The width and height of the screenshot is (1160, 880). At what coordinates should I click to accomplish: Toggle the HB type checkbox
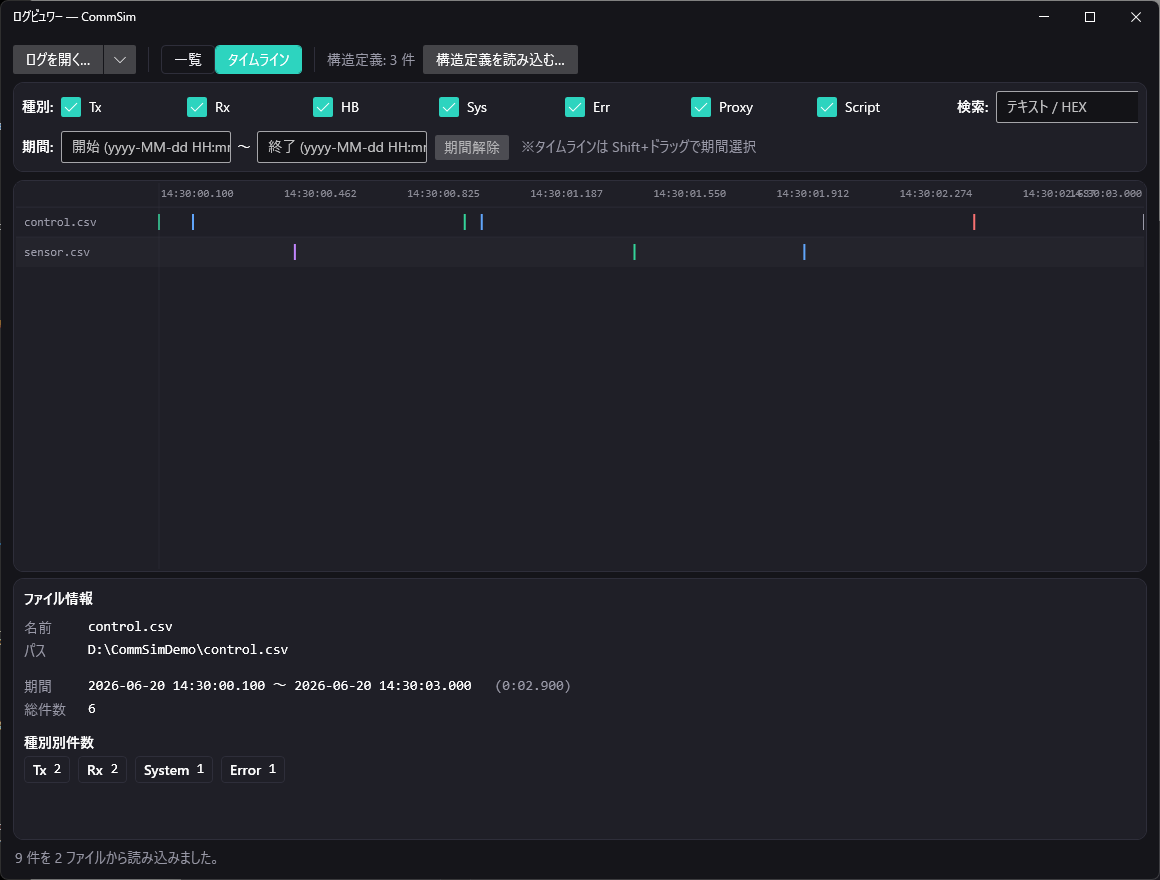pos(323,107)
